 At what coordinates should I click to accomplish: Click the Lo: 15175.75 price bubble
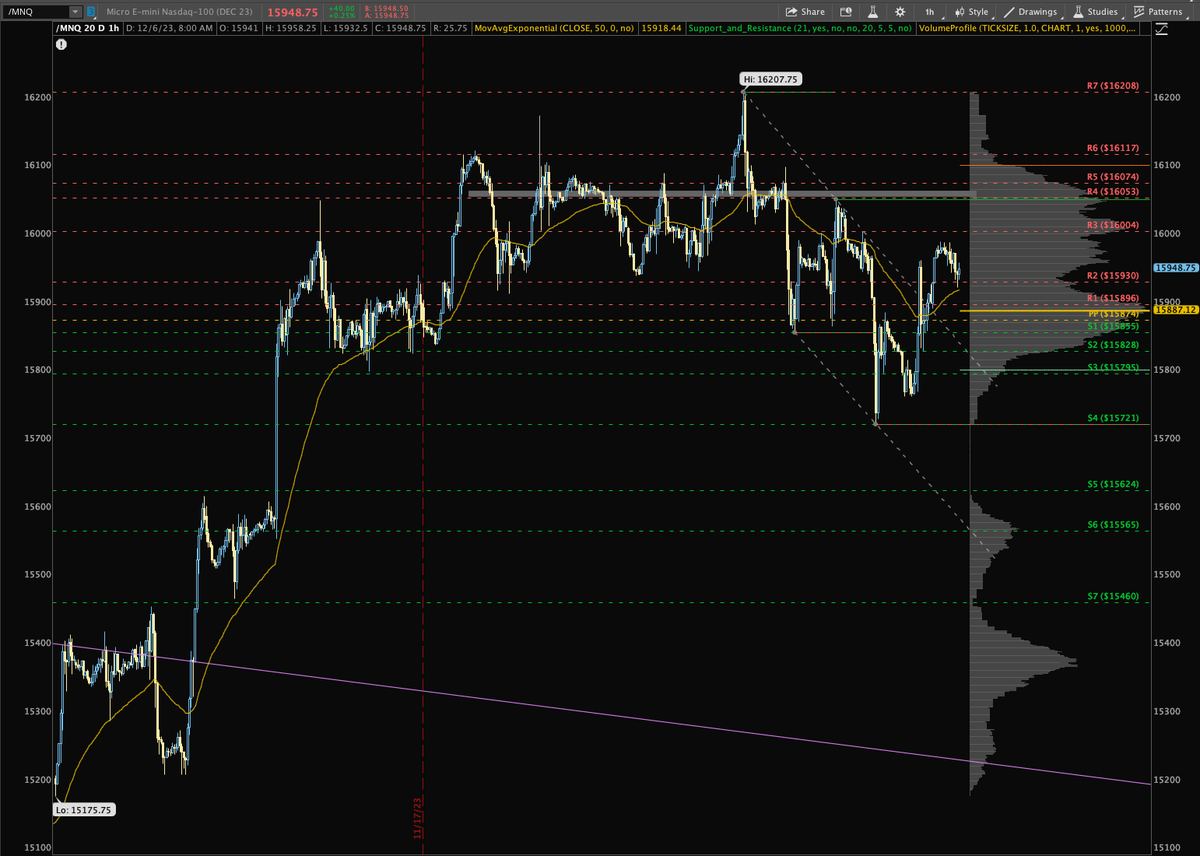point(85,810)
